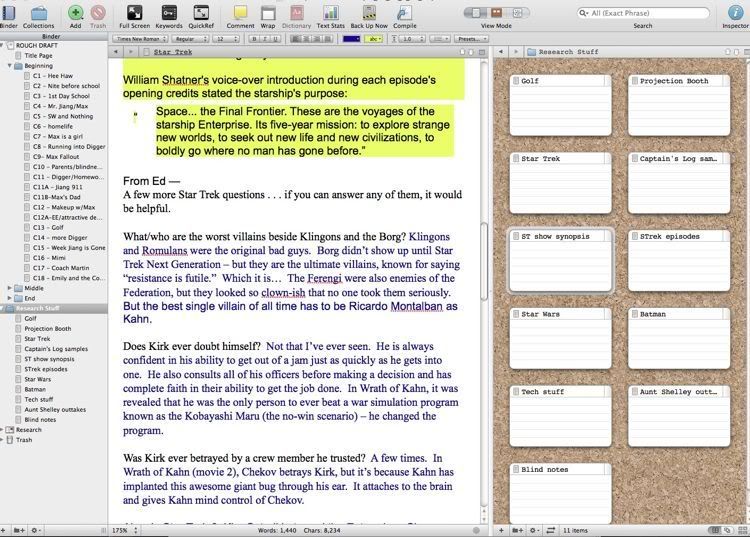Click the Compile toolbar icon

pyautogui.click(x=405, y=13)
